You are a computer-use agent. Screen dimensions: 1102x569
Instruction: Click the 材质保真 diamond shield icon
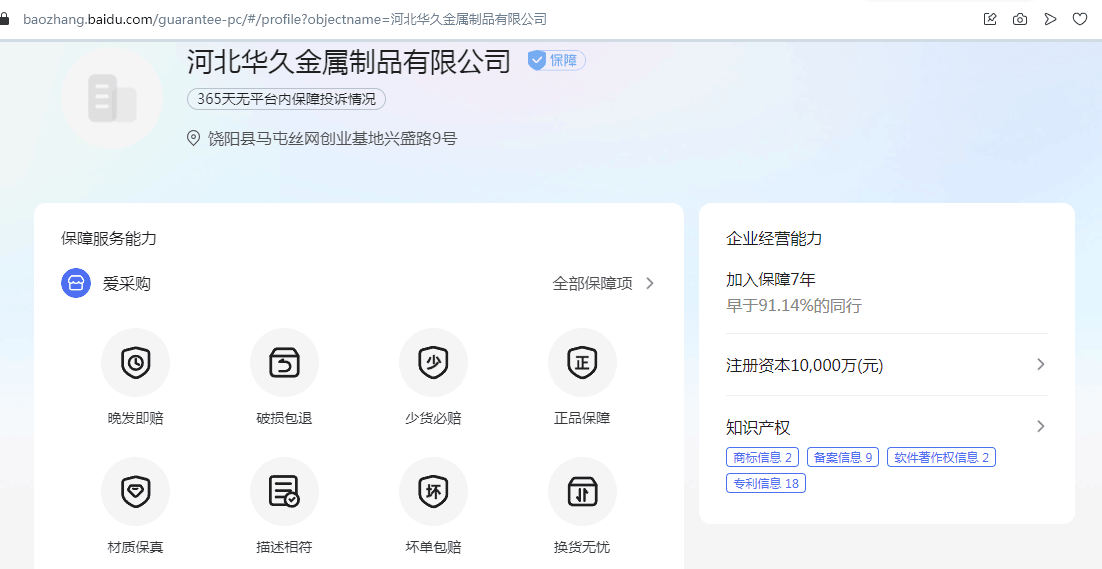click(x=135, y=491)
